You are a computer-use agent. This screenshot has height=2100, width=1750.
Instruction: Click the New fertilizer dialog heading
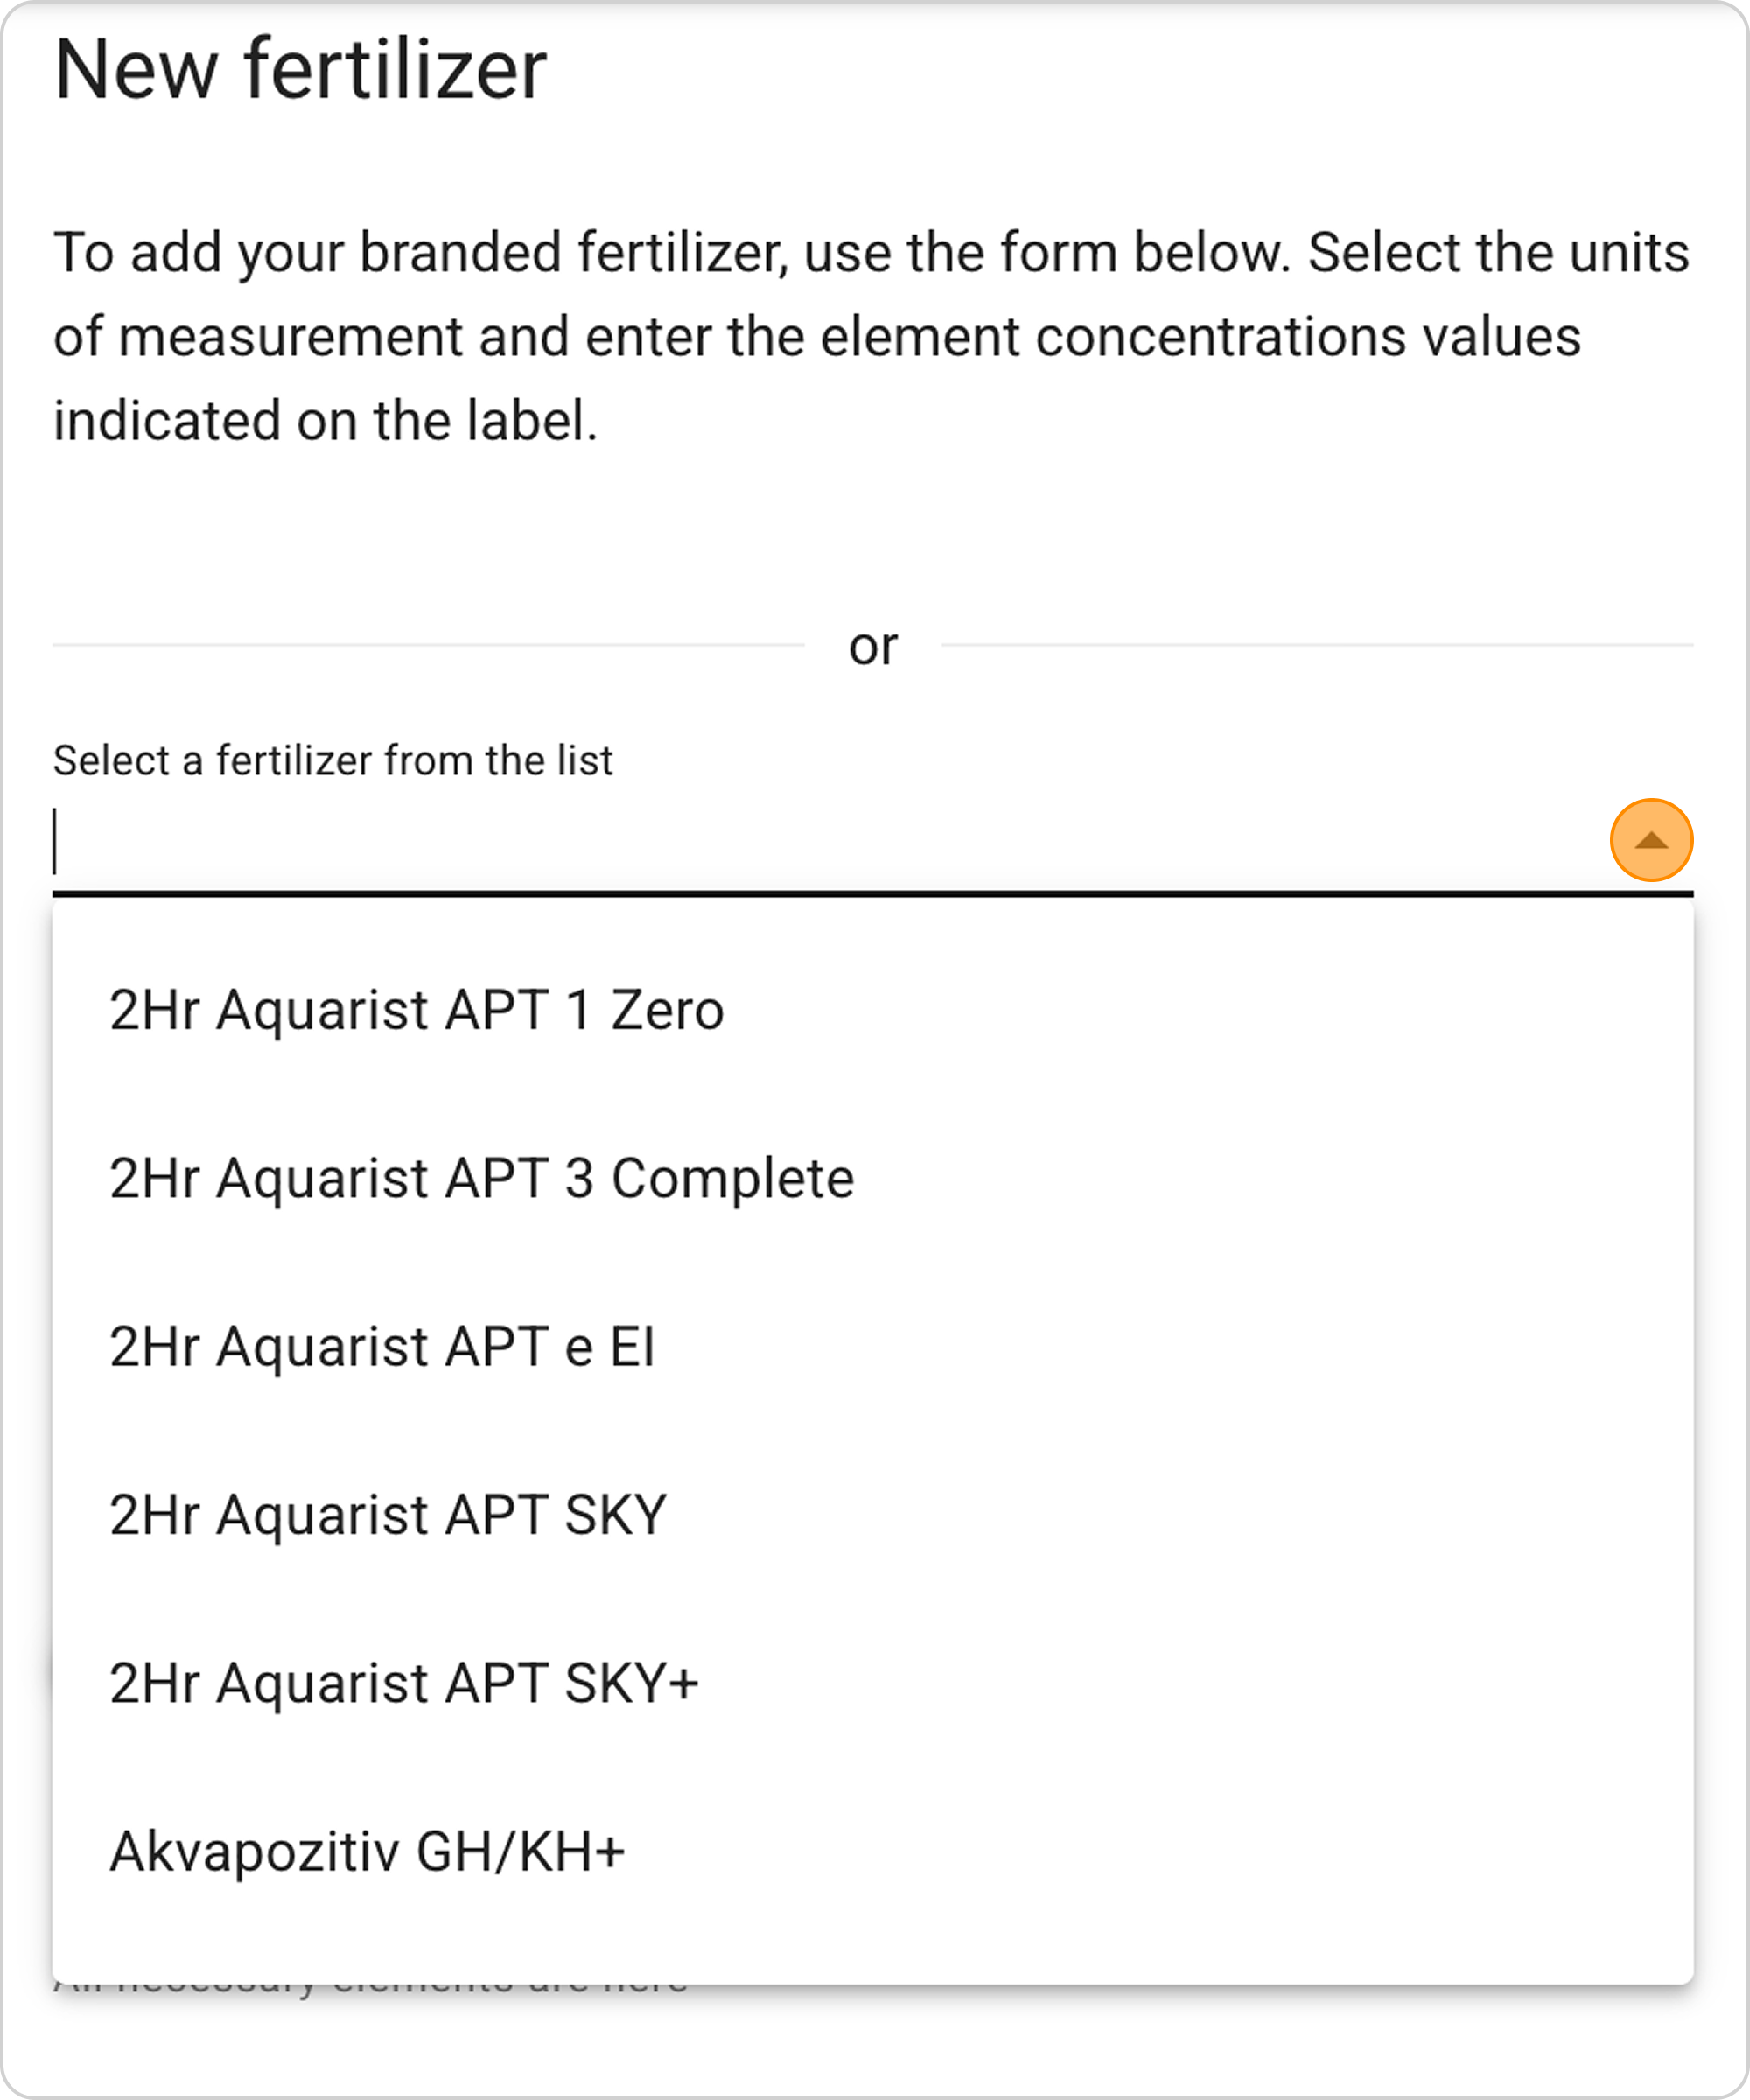300,70
